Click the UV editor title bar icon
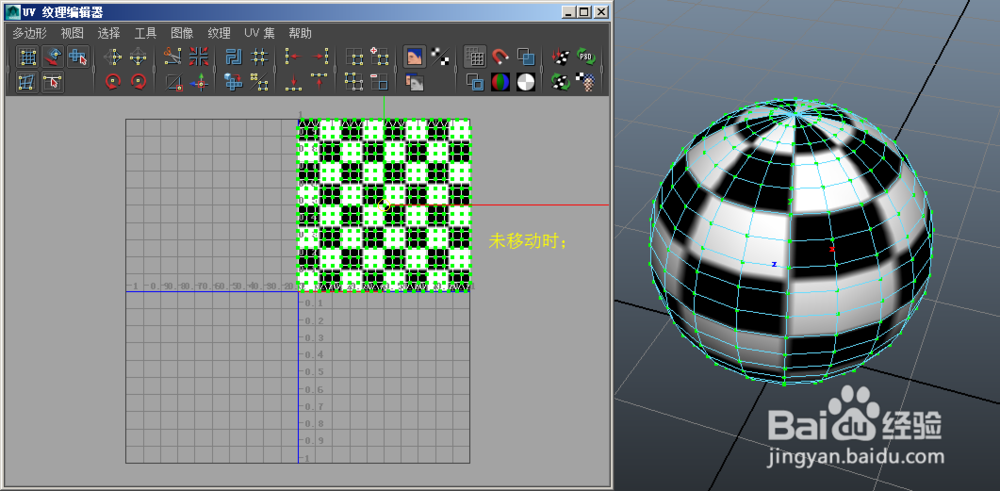Image resolution: width=1000 pixels, height=491 pixels. [13, 12]
